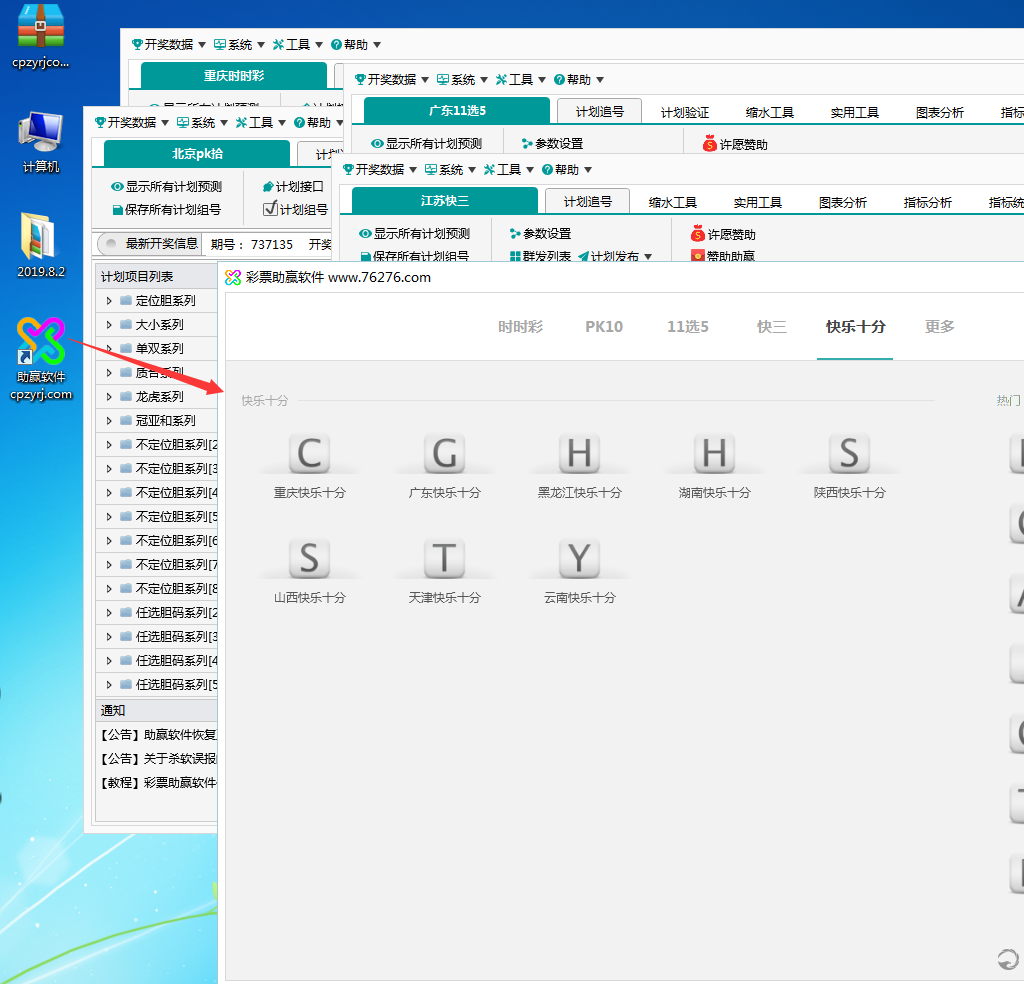
Task: Open the 更多 launcher tab
Action: click(940, 326)
